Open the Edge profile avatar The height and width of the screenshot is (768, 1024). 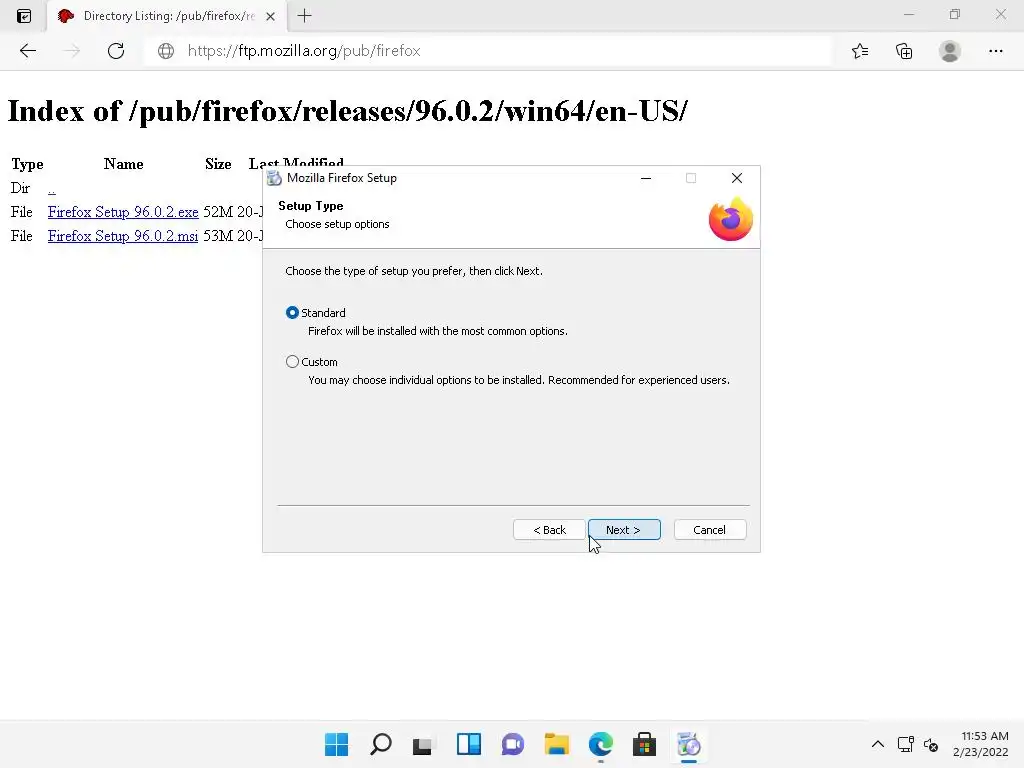click(950, 51)
